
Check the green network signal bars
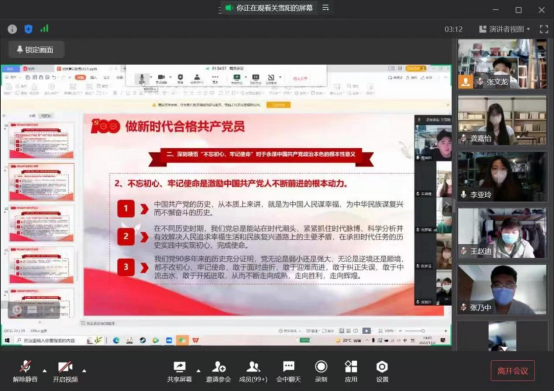point(45,29)
